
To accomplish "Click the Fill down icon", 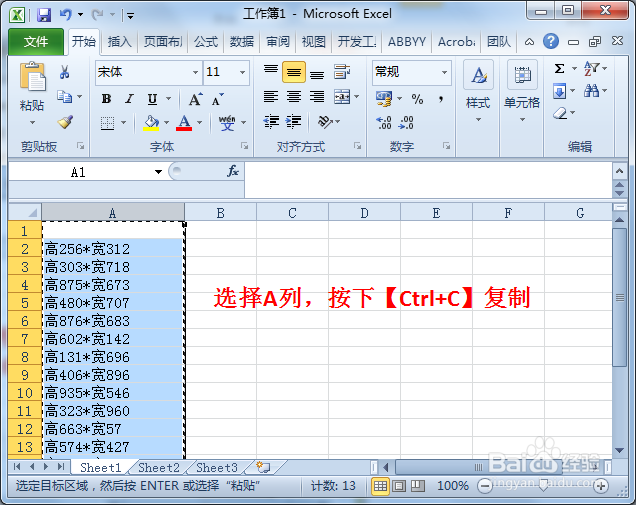I will coord(559,91).
